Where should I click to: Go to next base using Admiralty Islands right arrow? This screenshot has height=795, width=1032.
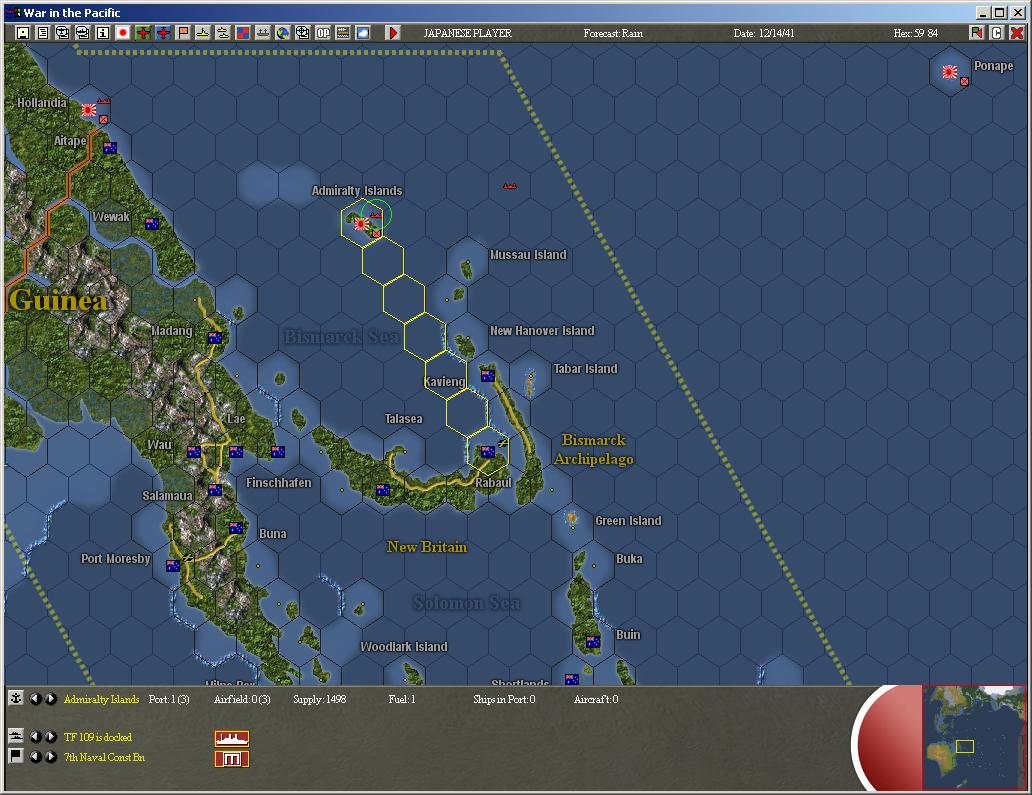click(x=51, y=699)
